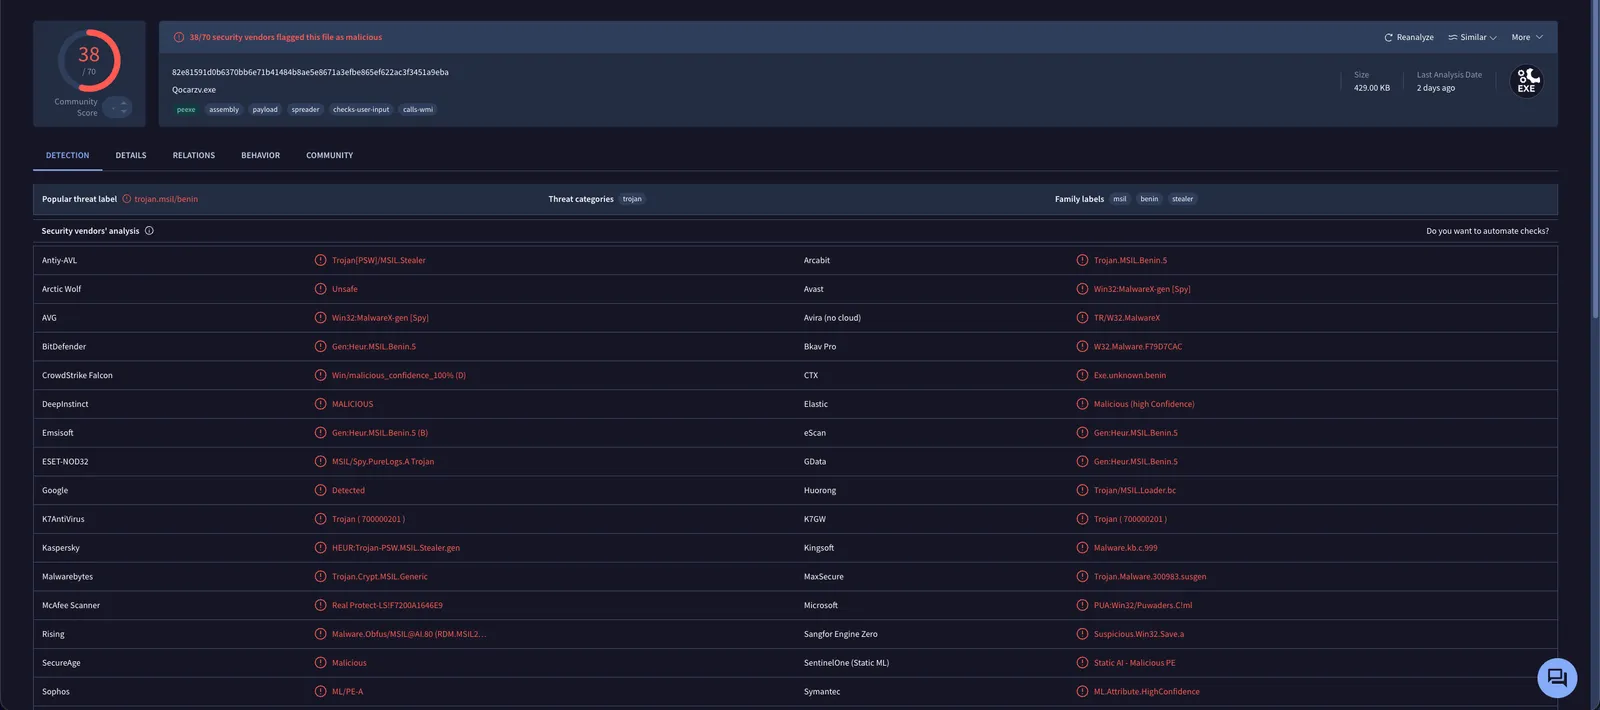The width and height of the screenshot is (1600, 710).
Task: Click warning icon in Microsoft row
Action: tap(1082, 606)
